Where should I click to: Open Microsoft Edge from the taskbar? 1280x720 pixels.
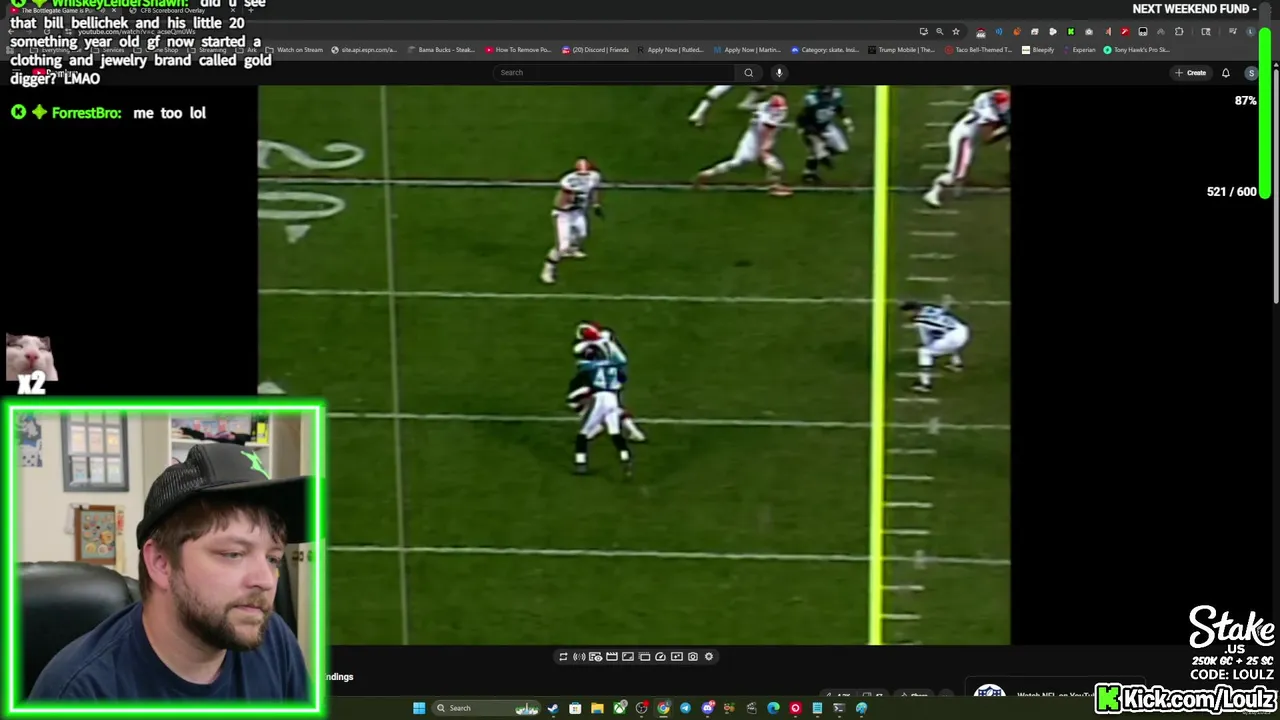[773, 708]
